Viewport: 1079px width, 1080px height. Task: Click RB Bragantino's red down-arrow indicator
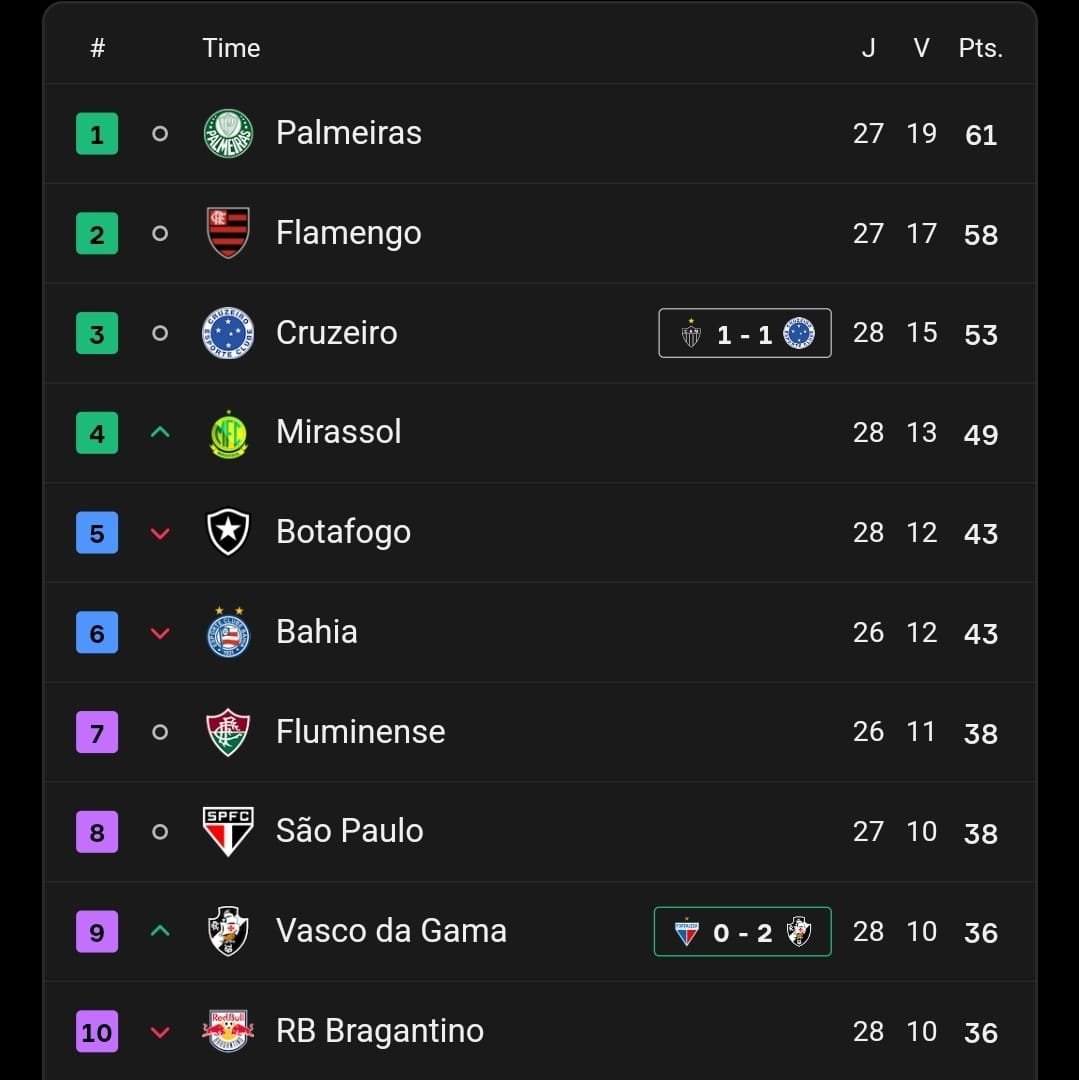(x=160, y=1032)
